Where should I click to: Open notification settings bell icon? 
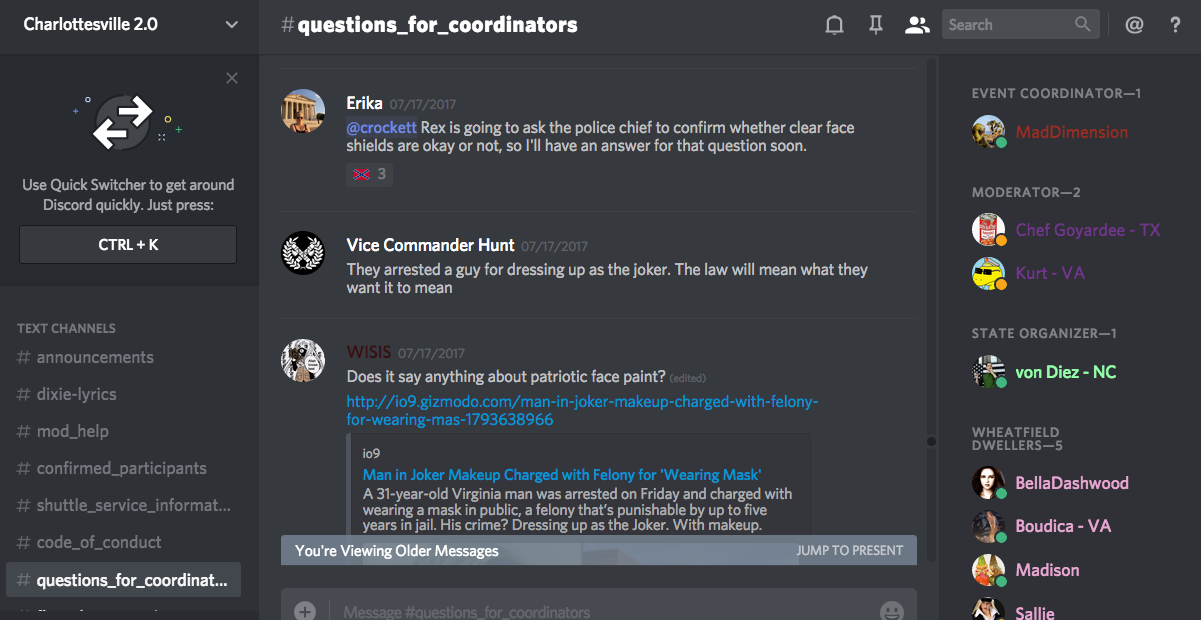834,25
